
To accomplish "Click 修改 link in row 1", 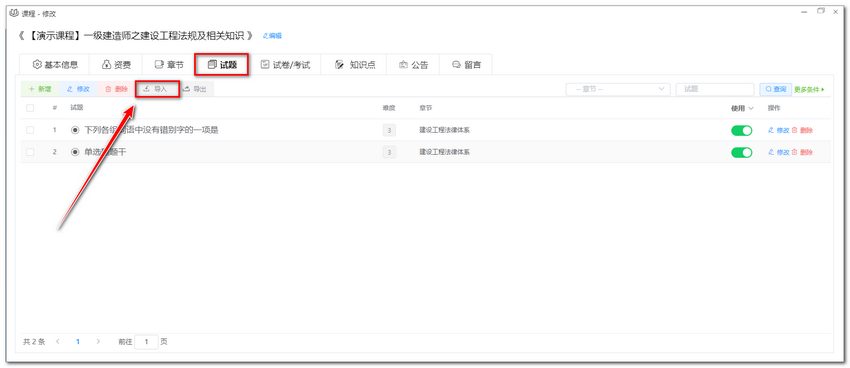I will 779,130.
